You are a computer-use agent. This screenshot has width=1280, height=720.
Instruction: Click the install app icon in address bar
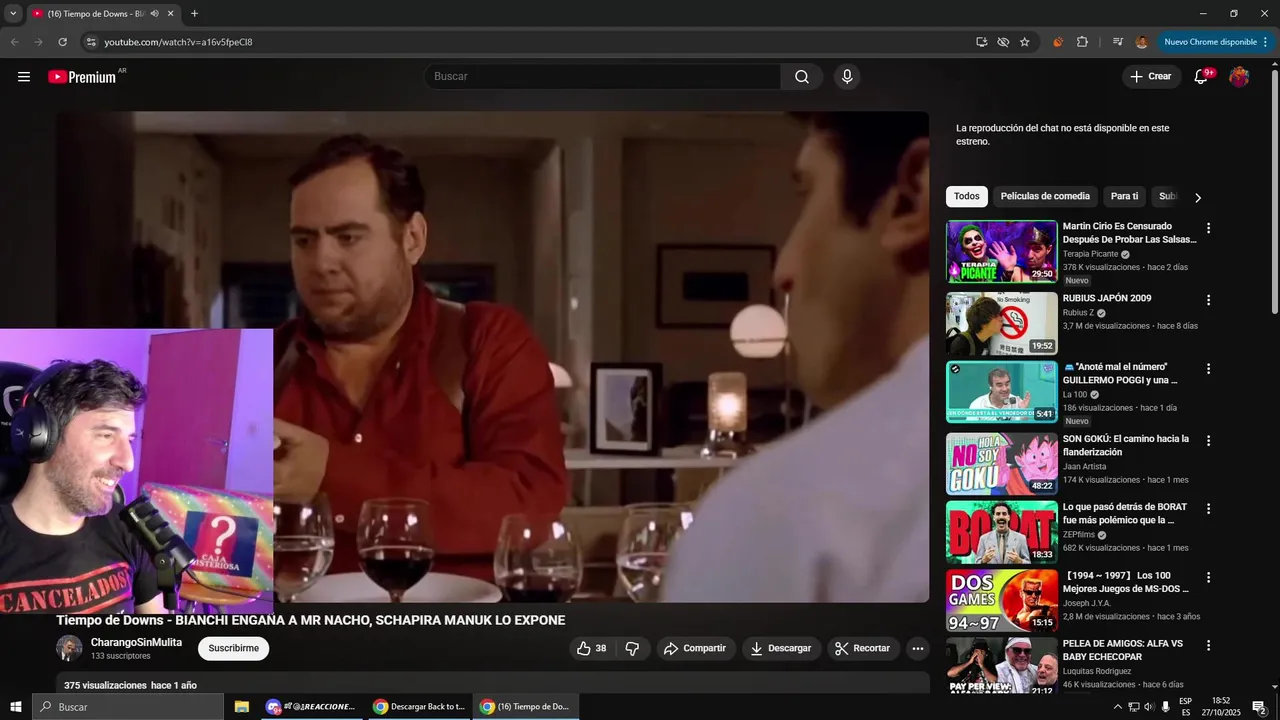pyautogui.click(x=981, y=42)
